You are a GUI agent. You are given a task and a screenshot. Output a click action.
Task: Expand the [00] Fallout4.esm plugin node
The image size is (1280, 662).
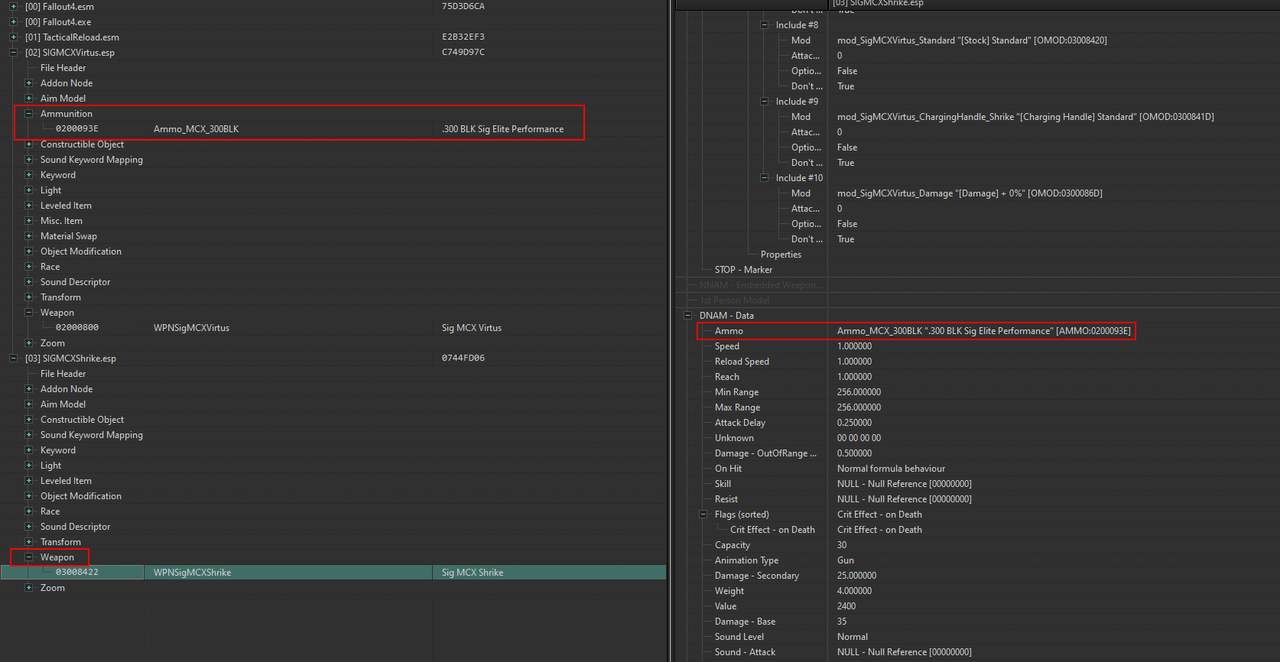(x=14, y=6)
